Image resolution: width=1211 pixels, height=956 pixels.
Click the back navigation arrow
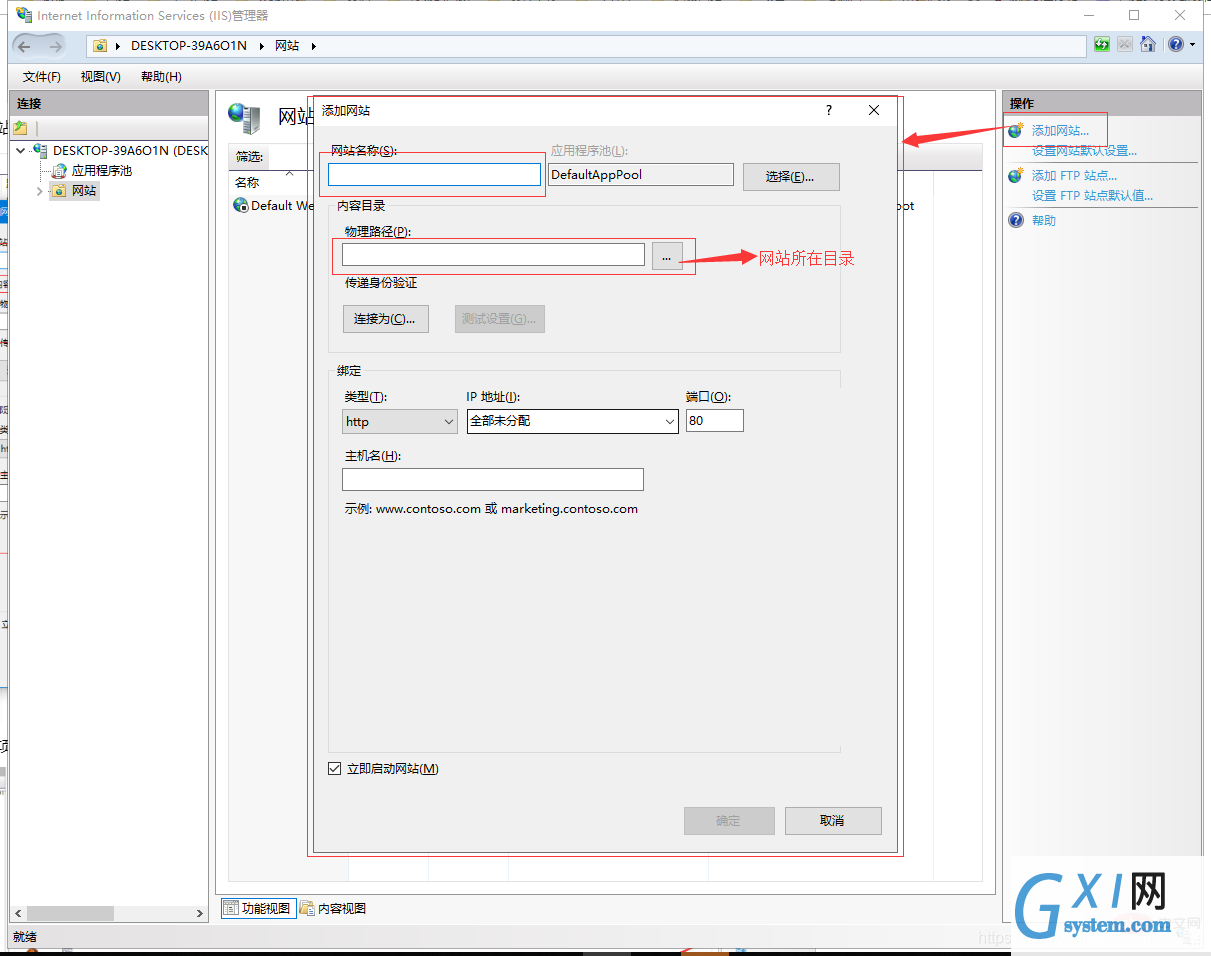coord(25,46)
